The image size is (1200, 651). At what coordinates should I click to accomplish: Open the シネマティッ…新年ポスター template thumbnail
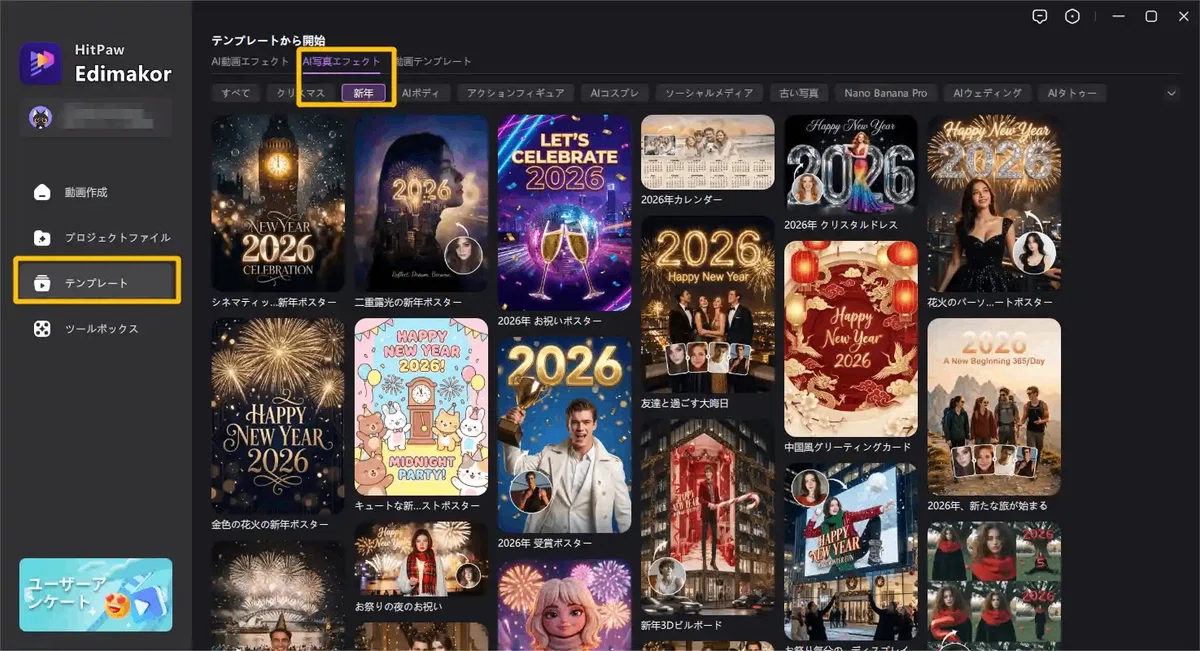(x=278, y=203)
